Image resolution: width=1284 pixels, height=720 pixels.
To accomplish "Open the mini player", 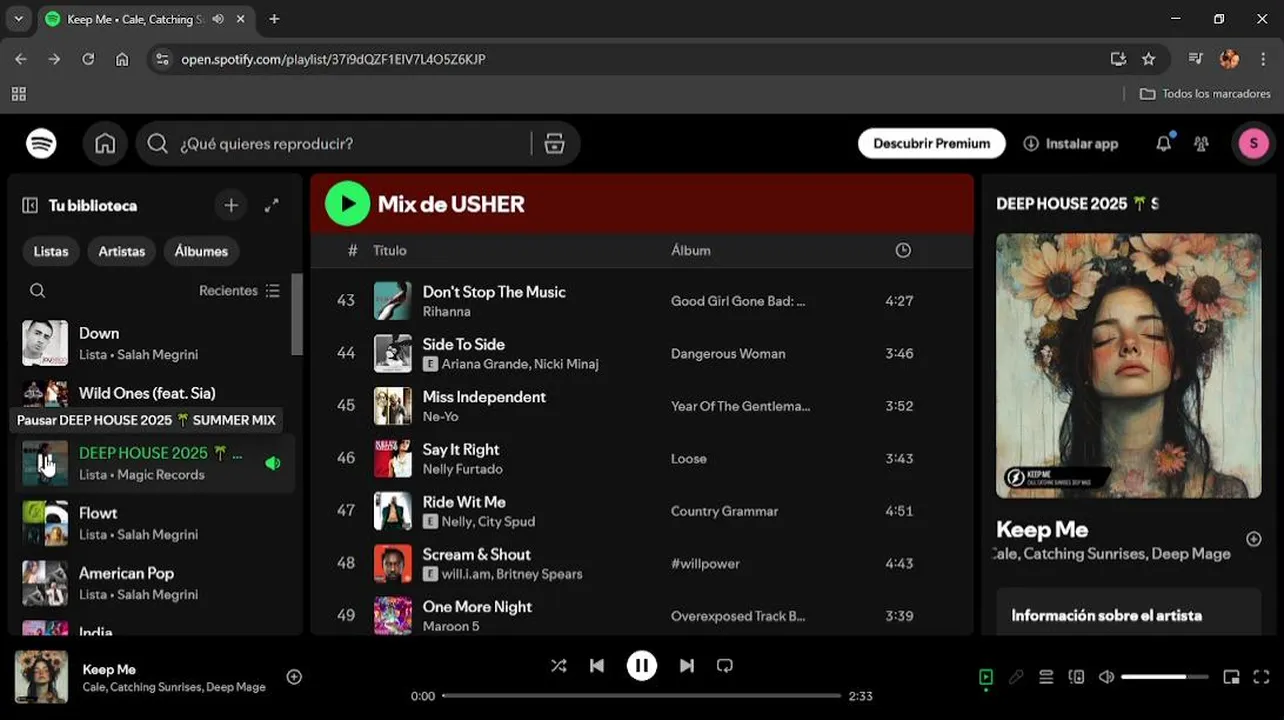I will pos(1231,677).
